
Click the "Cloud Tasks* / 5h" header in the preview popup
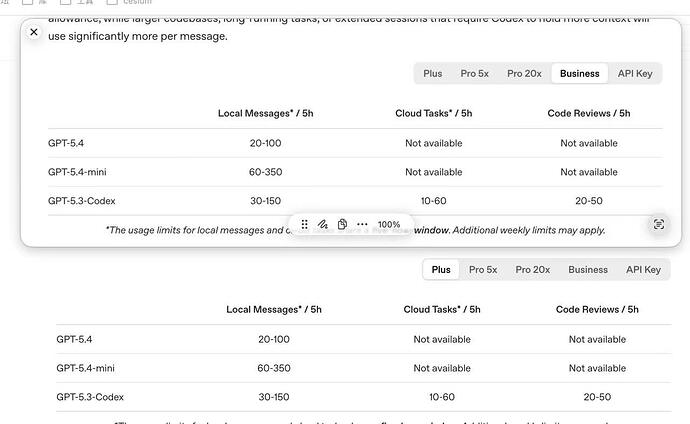tap(433, 113)
